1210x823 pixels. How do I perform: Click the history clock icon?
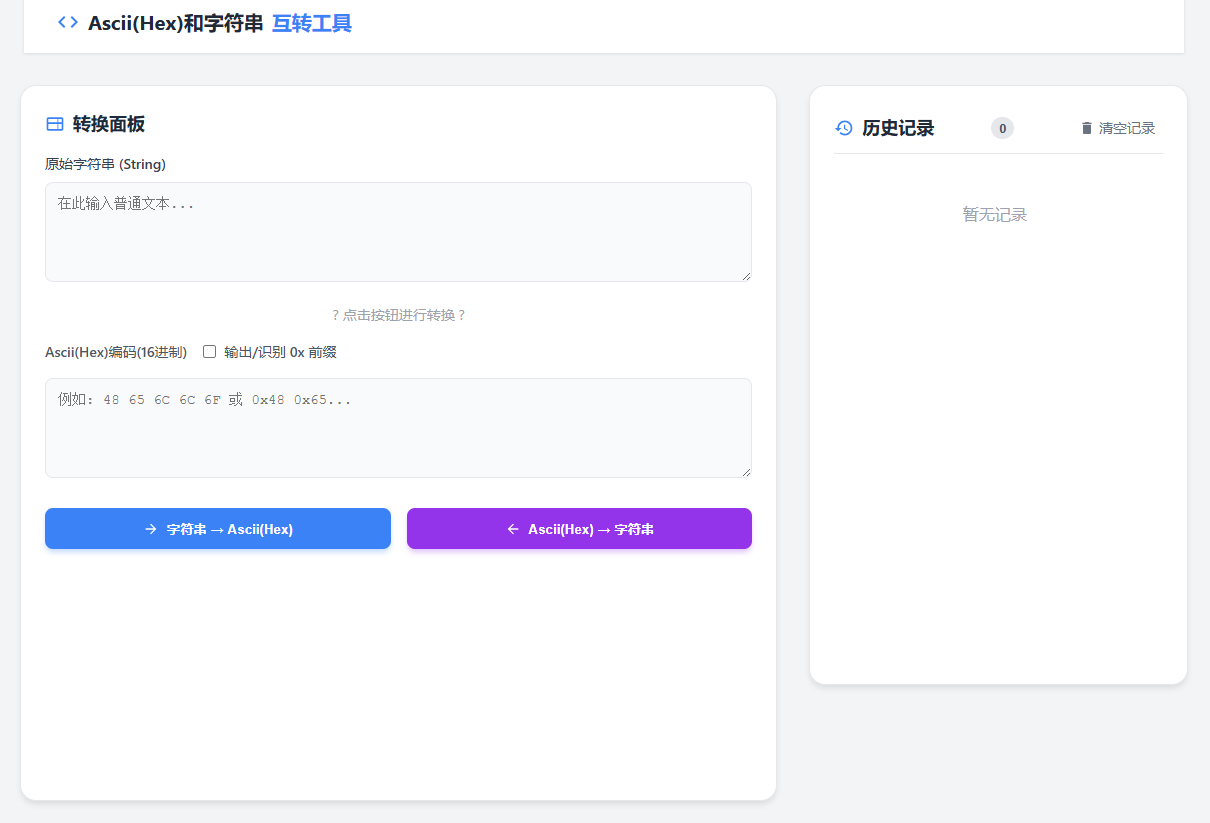pos(844,128)
